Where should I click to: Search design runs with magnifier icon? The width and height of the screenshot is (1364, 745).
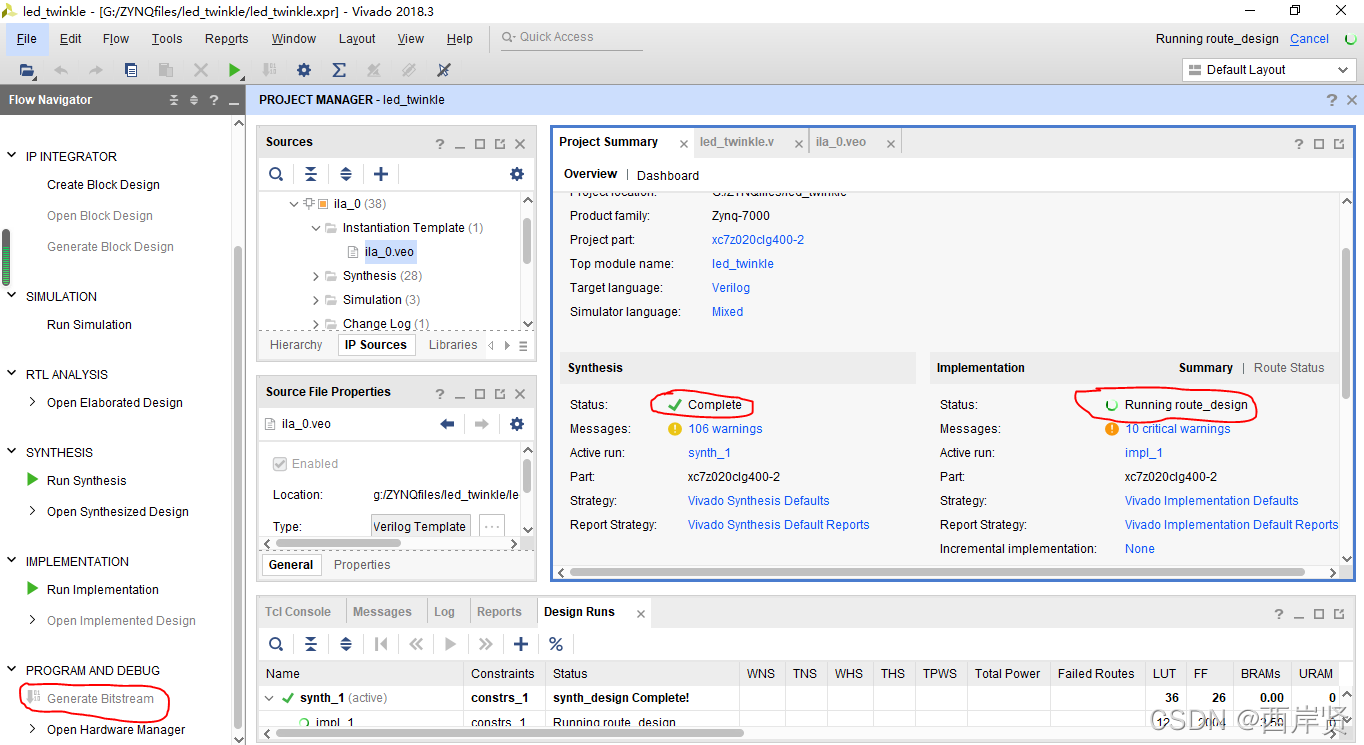pyautogui.click(x=276, y=644)
